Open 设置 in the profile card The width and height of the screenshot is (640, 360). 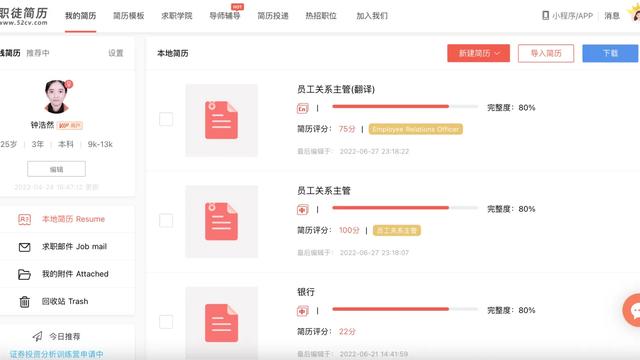pyautogui.click(x=116, y=53)
